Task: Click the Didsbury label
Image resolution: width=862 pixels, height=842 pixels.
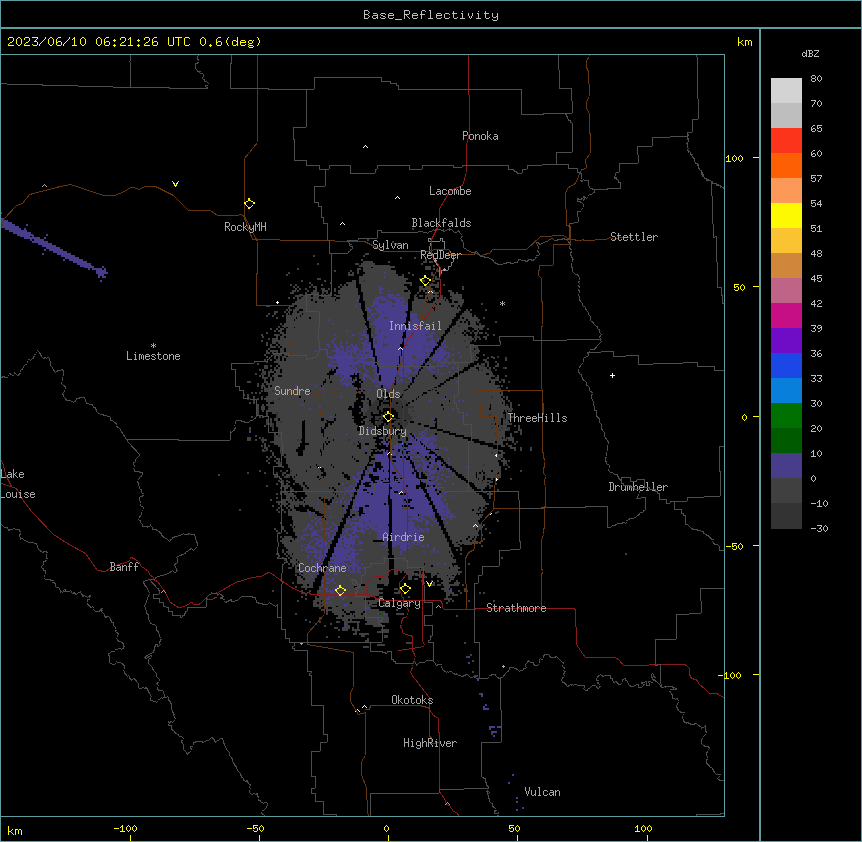Action: point(383,431)
